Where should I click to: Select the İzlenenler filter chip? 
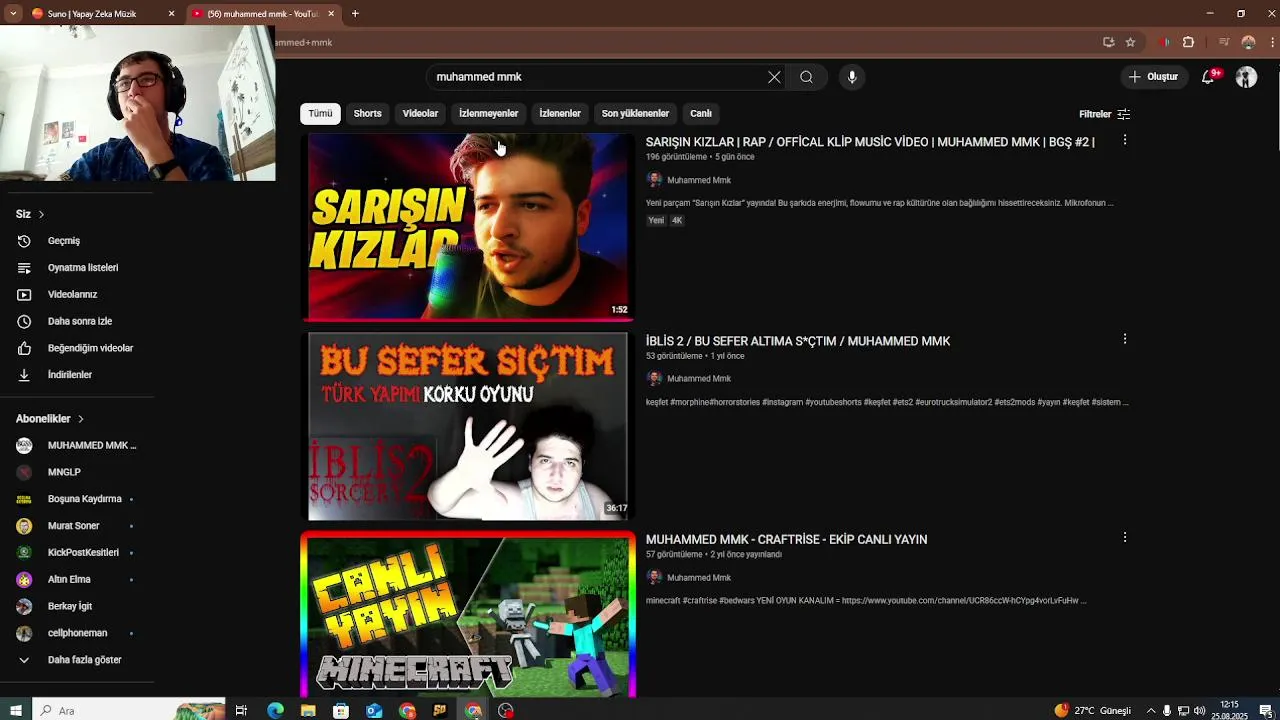click(x=560, y=114)
